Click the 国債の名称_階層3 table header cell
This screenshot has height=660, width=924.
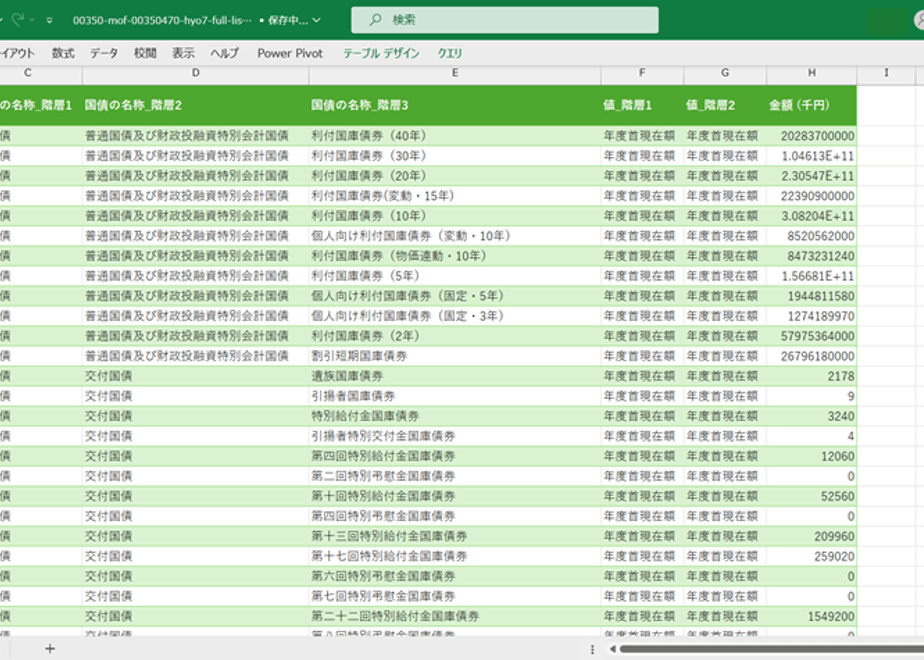(x=454, y=105)
